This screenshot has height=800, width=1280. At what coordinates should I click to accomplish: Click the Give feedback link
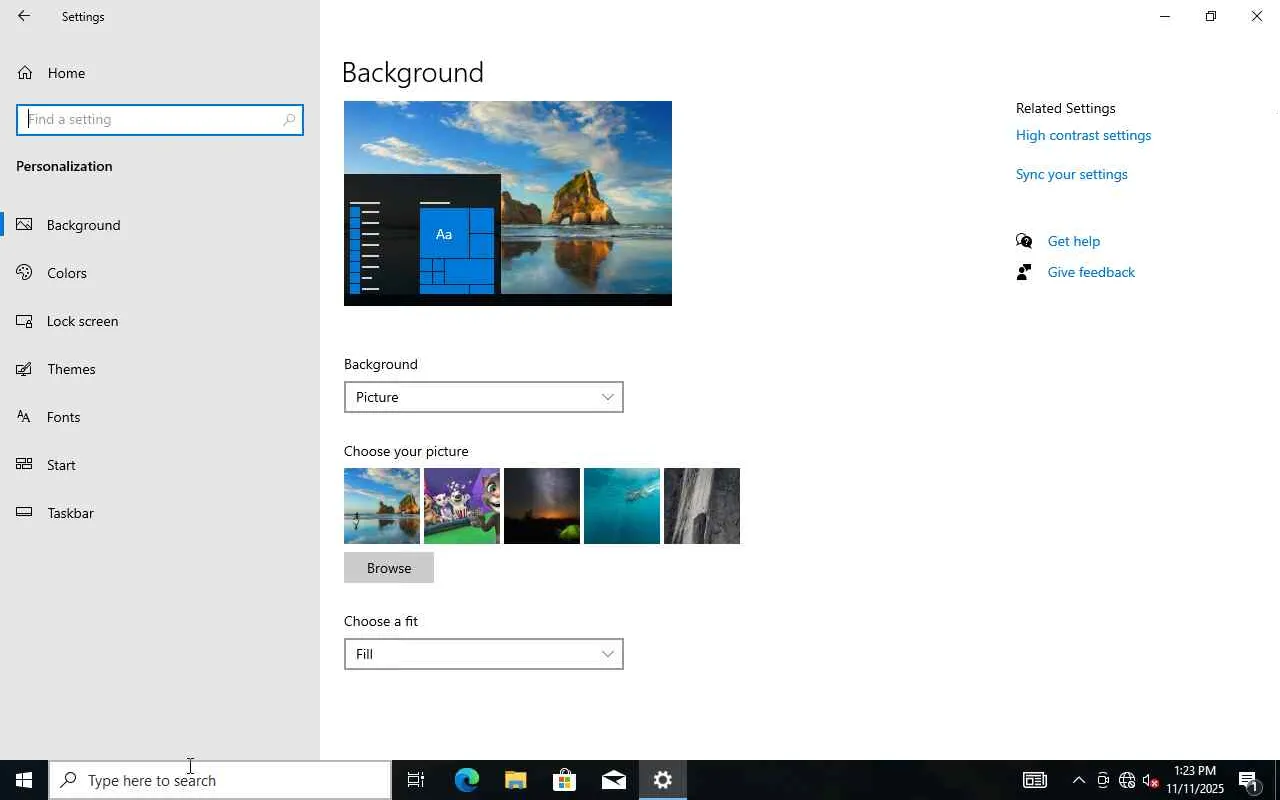[1091, 272]
